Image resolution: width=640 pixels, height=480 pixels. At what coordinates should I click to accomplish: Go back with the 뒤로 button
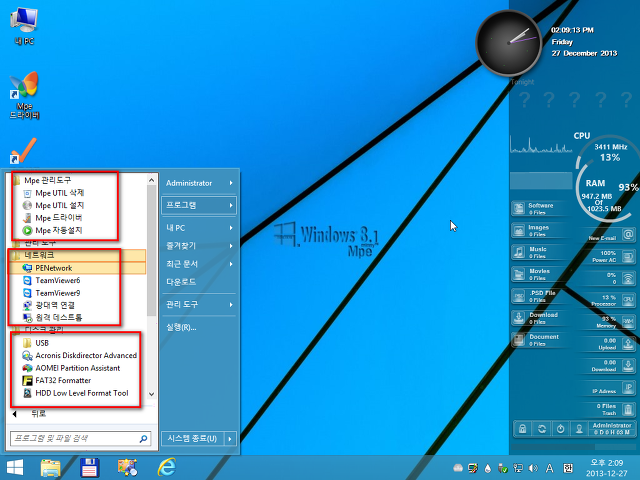tap(29, 414)
